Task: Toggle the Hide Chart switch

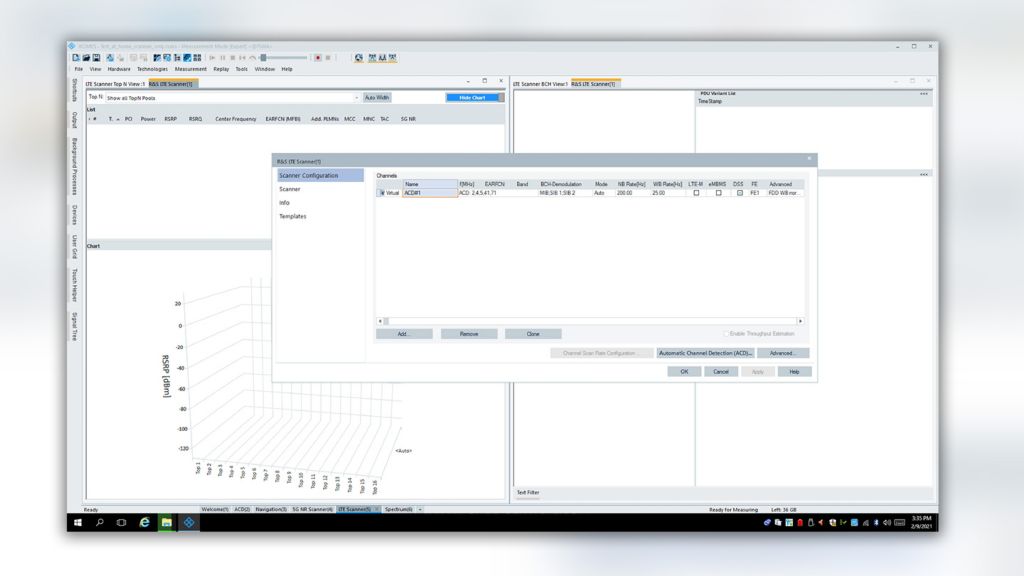Action: [x=474, y=97]
